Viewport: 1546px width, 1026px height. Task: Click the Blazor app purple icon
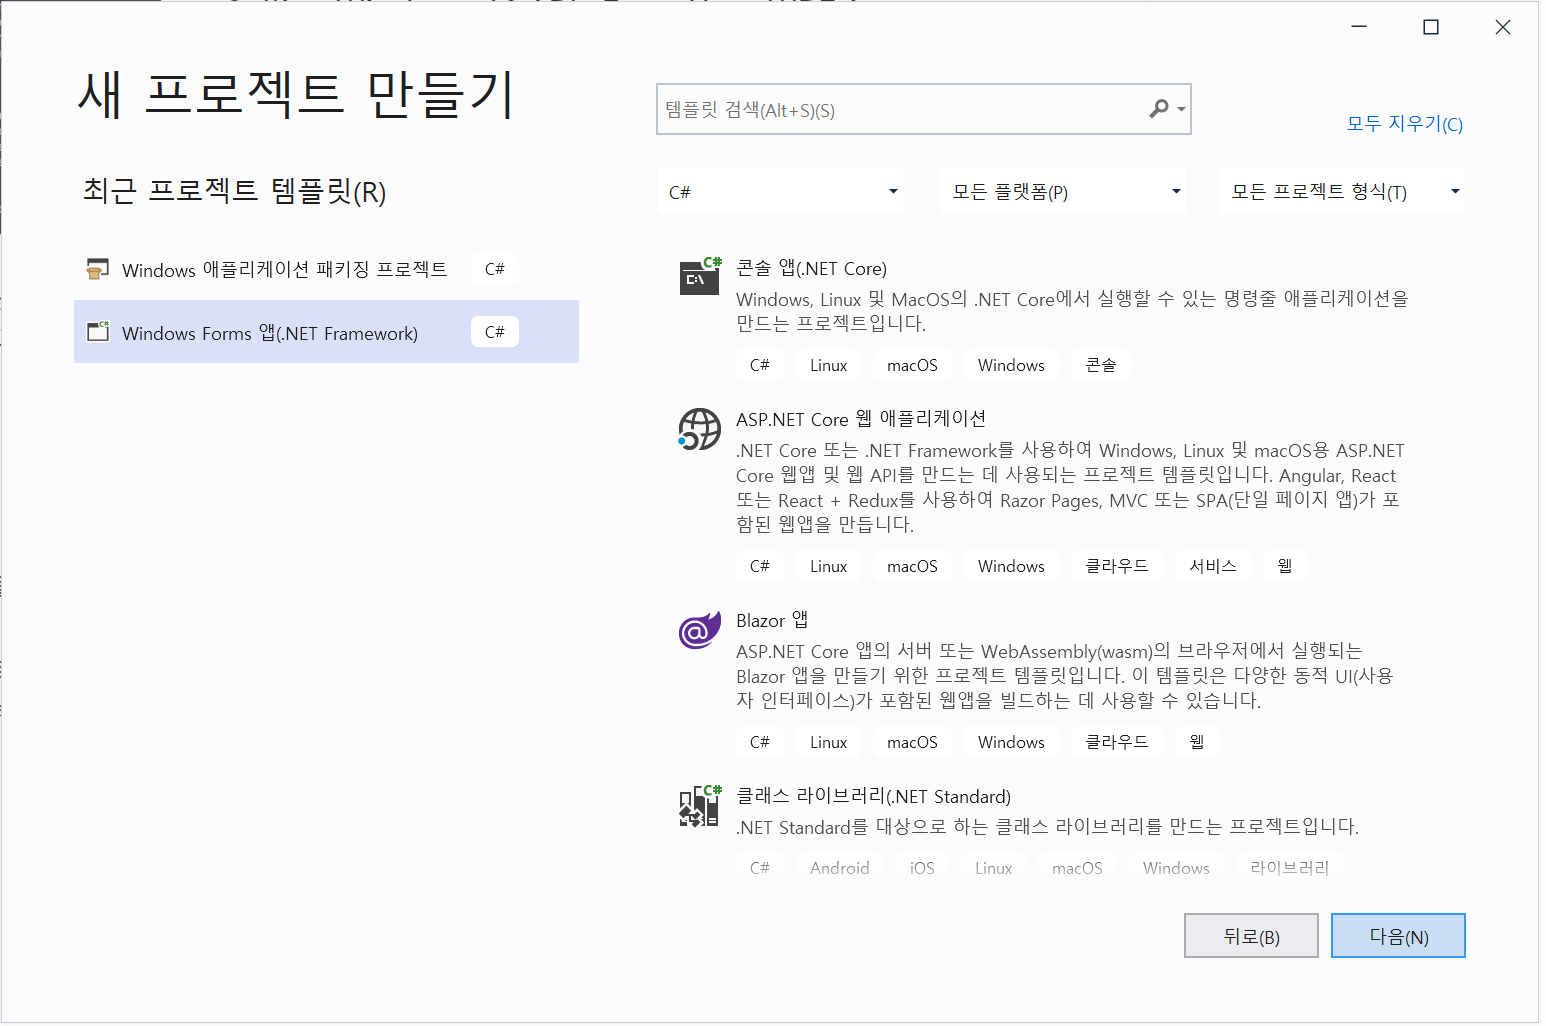(x=699, y=630)
